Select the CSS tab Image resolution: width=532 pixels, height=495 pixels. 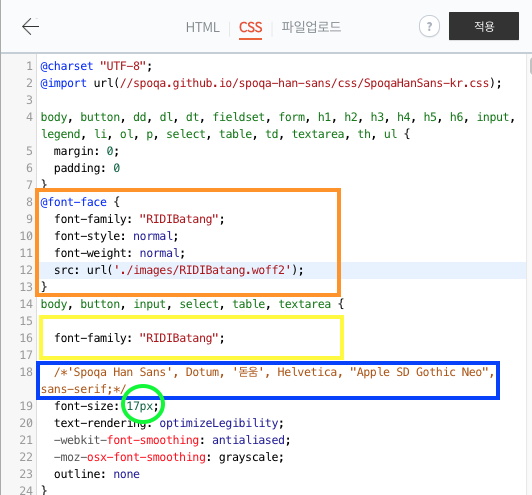click(250, 27)
